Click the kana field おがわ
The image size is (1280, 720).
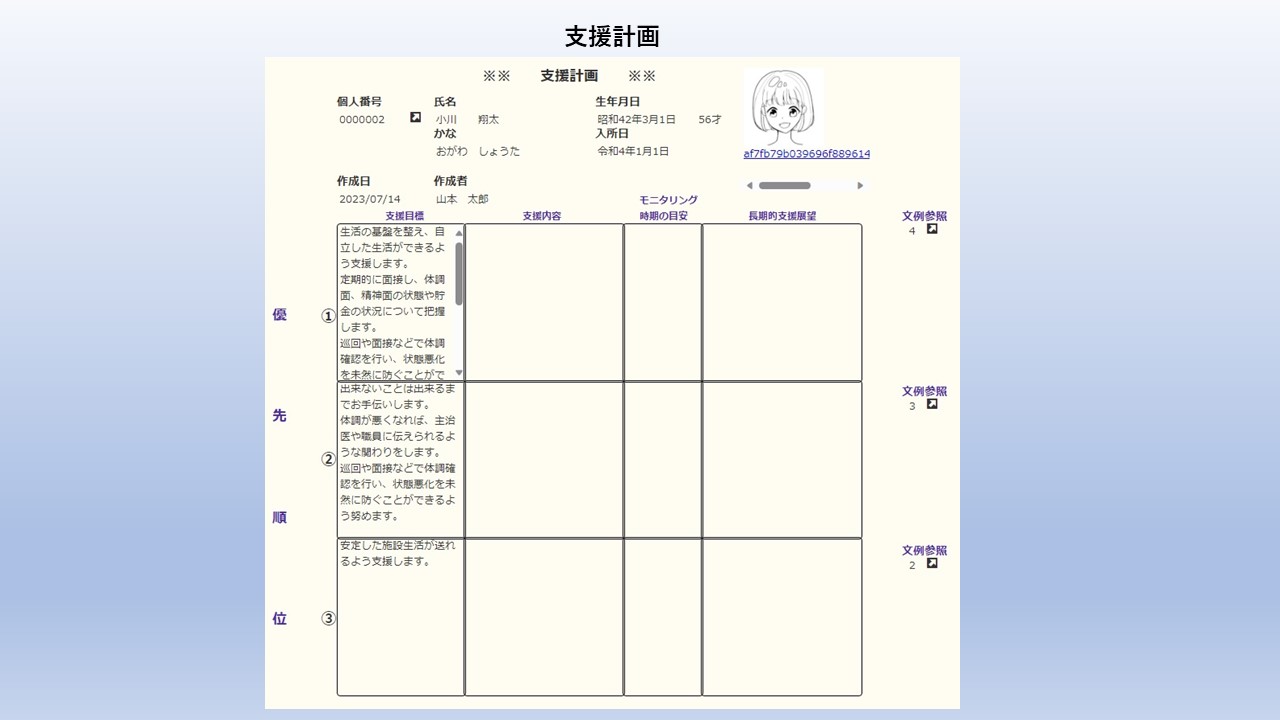452,152
